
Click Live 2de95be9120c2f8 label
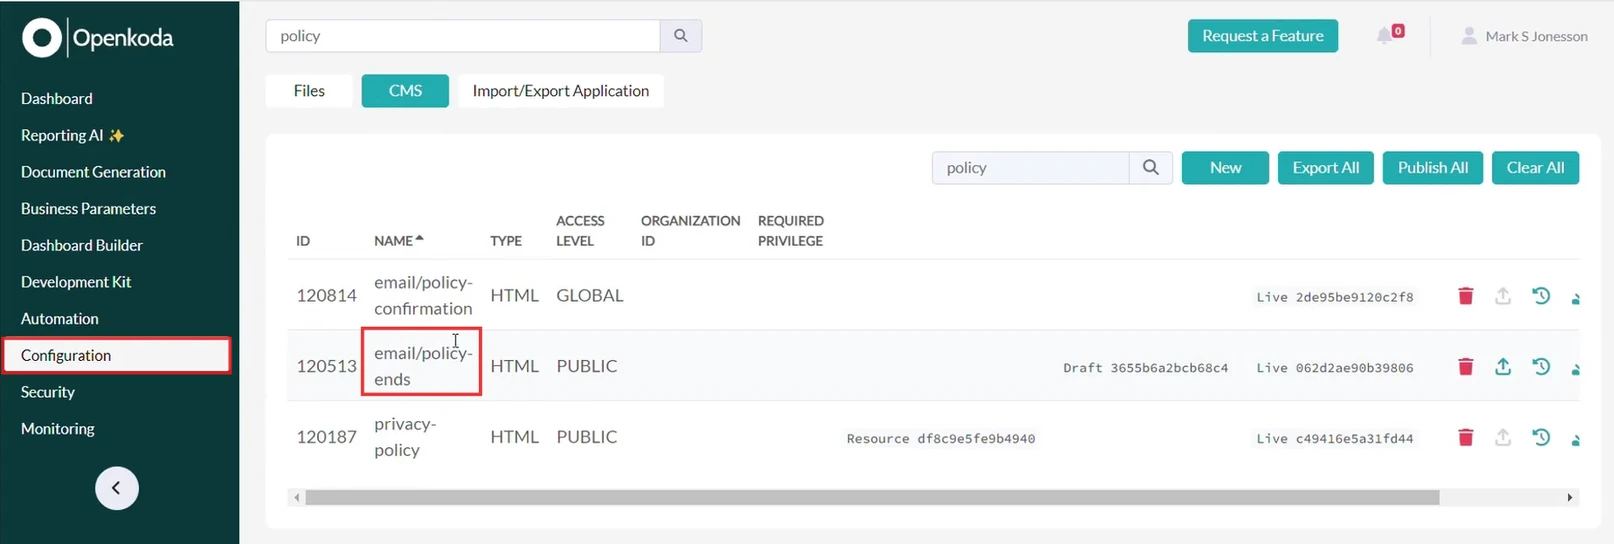tap(1335, 297)
